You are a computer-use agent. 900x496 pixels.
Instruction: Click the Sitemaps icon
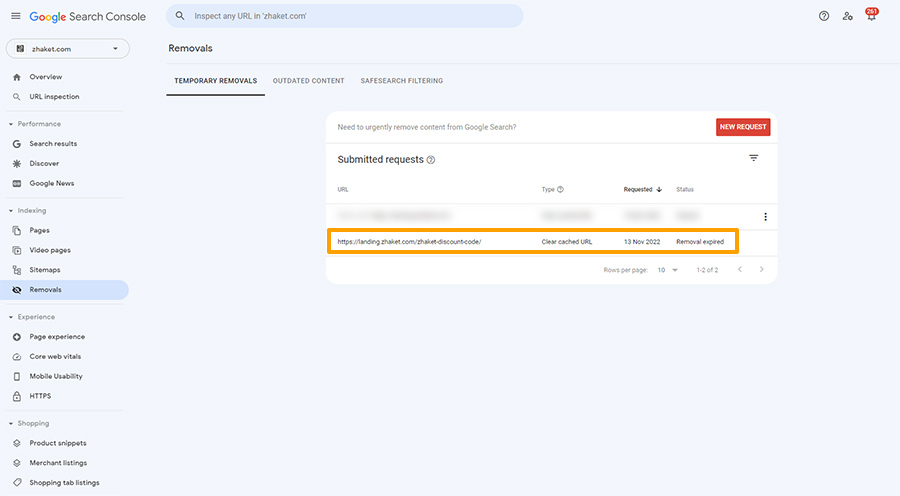(x=17, y=270)
